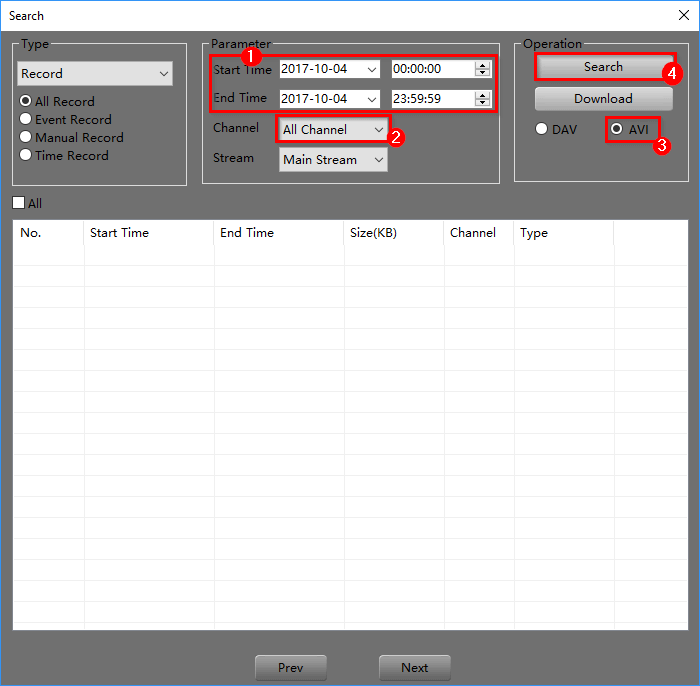Choose the Manual Record radio option
700x686 pixels.
click(26, 138)
